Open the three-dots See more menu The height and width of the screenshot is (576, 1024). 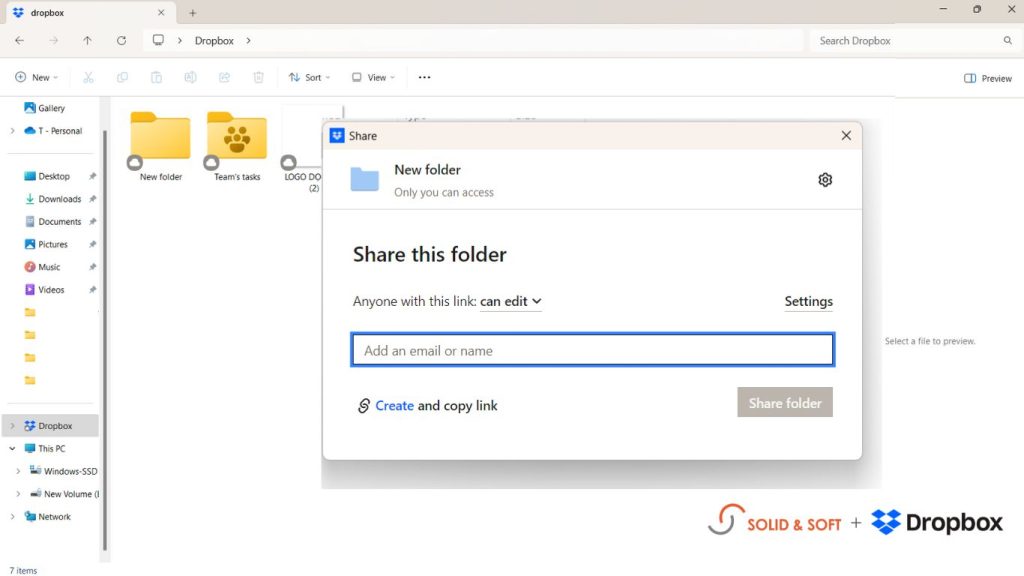(424, 77)
